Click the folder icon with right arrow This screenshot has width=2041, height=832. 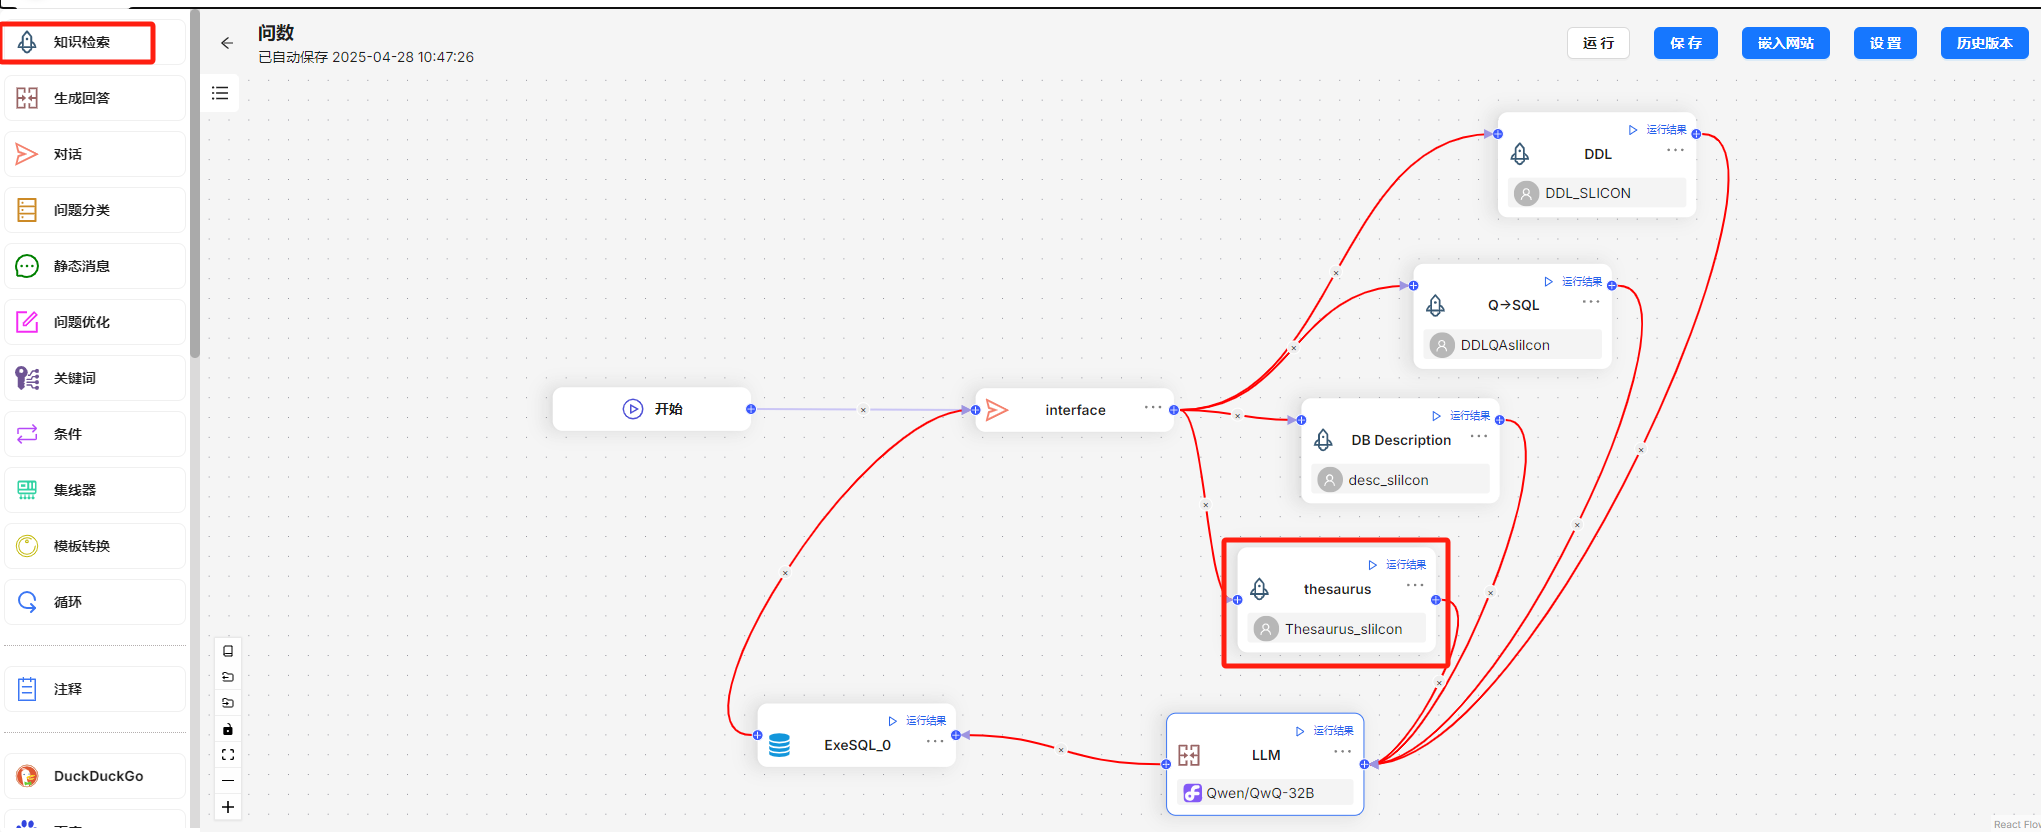click(x=228, y=703)
